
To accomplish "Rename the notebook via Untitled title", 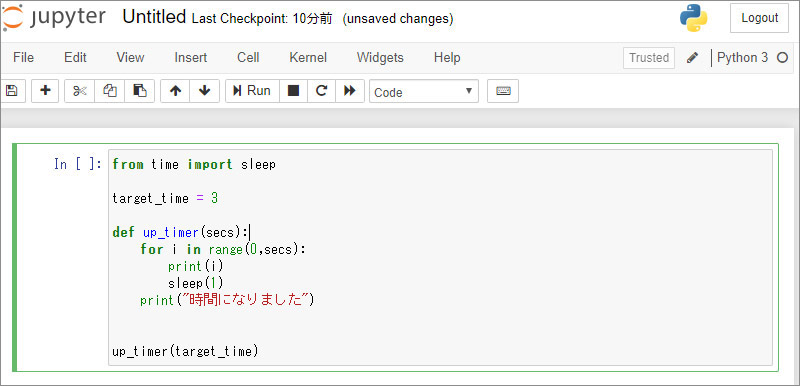I will 154,17.
